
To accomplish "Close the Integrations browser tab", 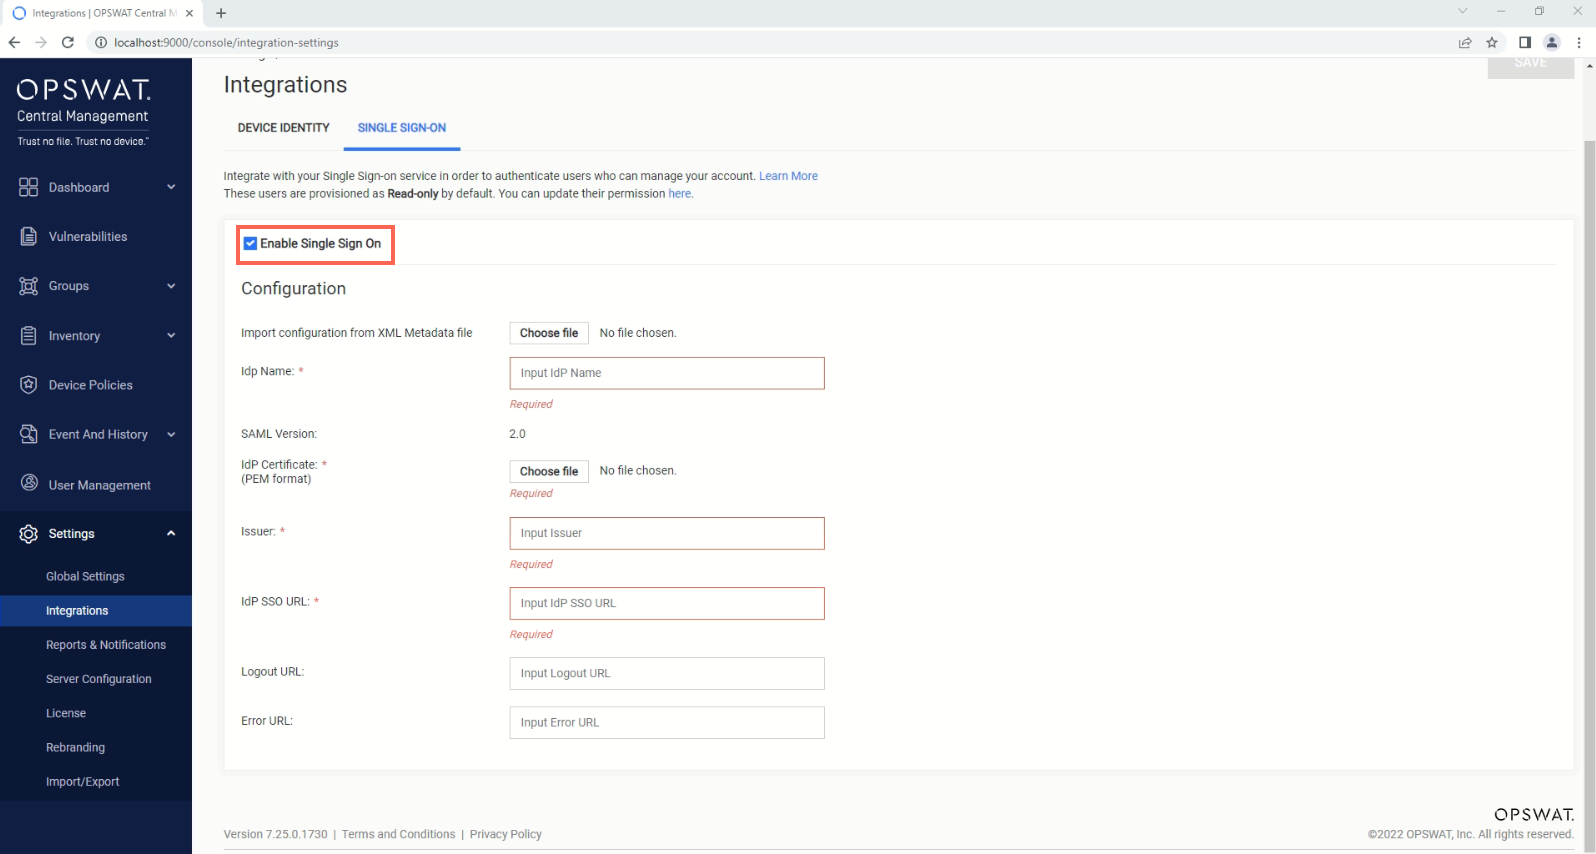I will (189, 13).
